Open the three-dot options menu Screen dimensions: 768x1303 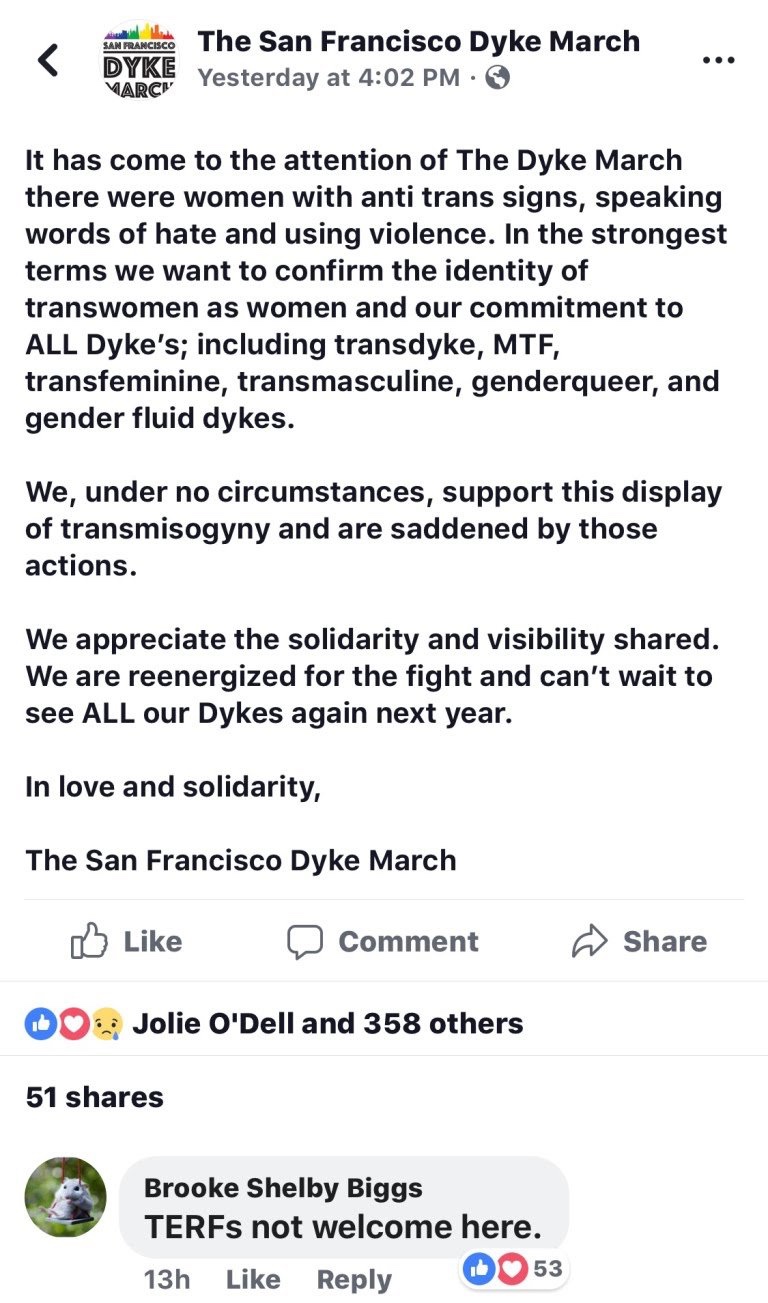tap(719, 58)
